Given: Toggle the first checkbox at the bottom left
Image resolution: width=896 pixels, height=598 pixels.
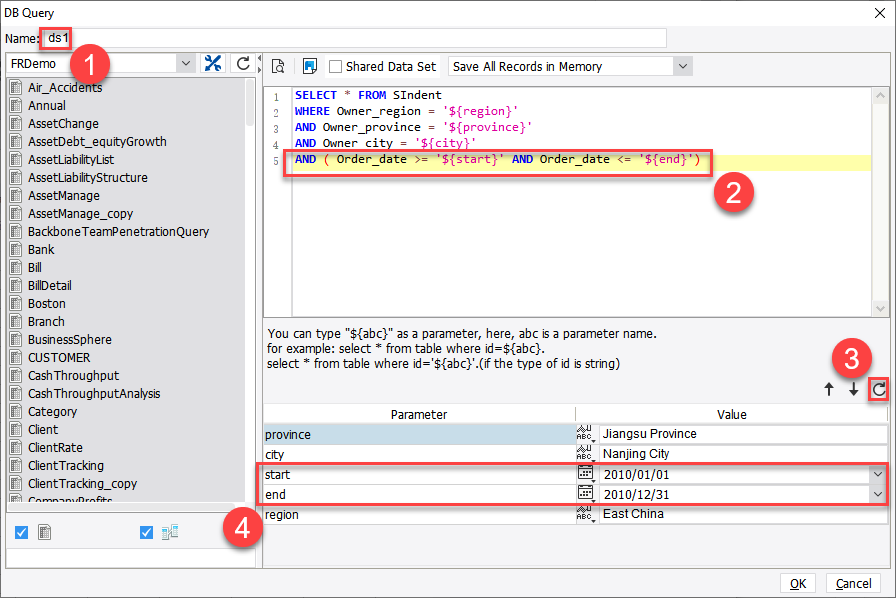Looking at the screenshot, I should (22, 532).
